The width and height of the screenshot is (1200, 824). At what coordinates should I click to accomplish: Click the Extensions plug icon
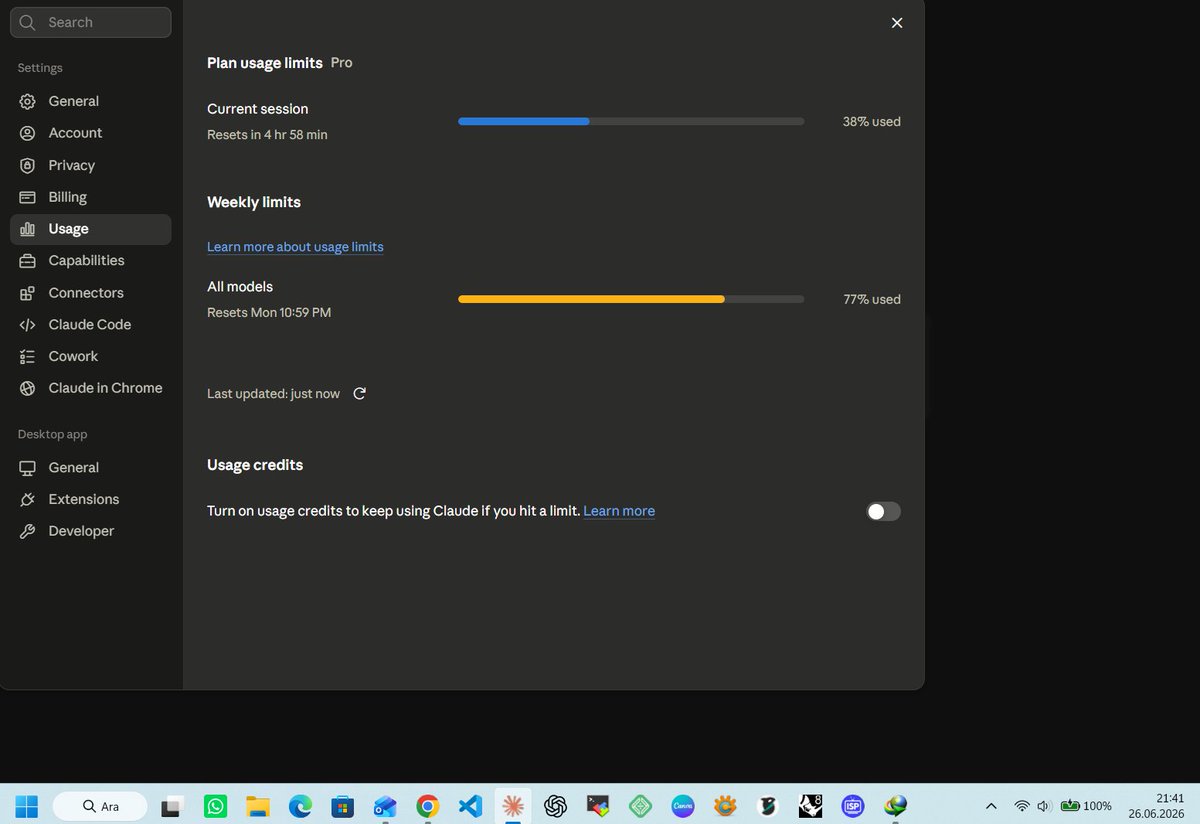click(x=28, y=500)
